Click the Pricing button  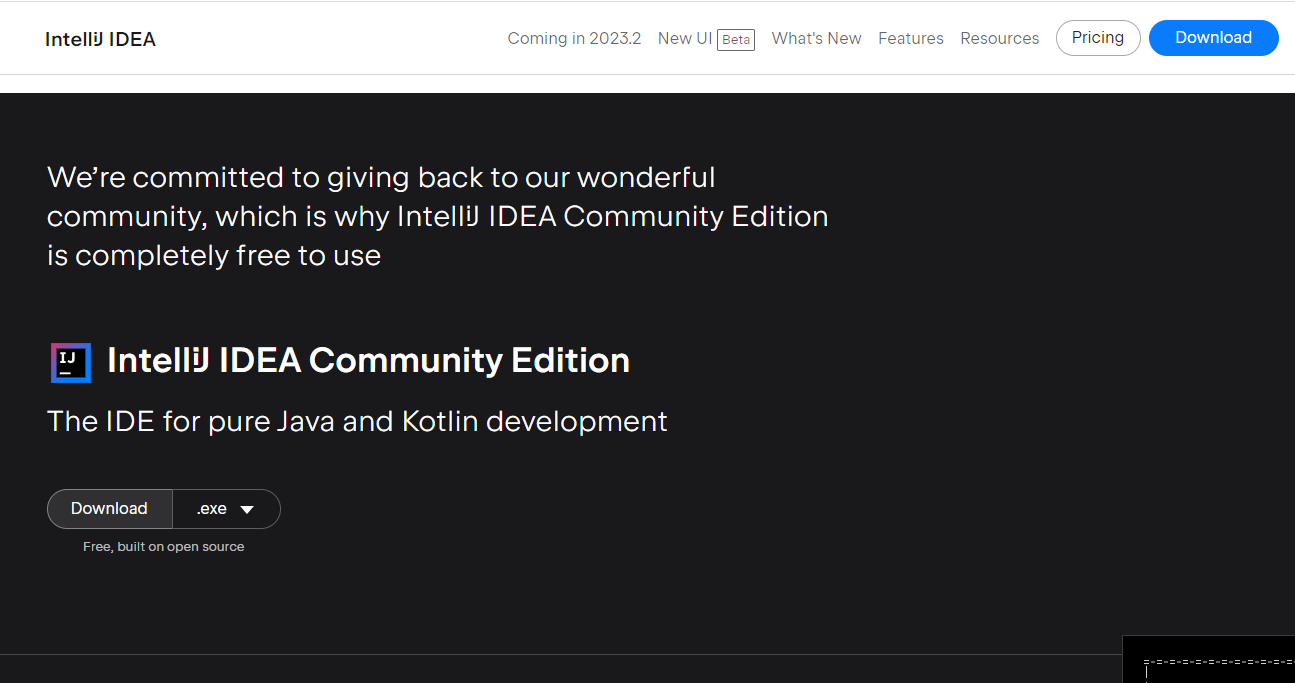tap(1098, 38)
